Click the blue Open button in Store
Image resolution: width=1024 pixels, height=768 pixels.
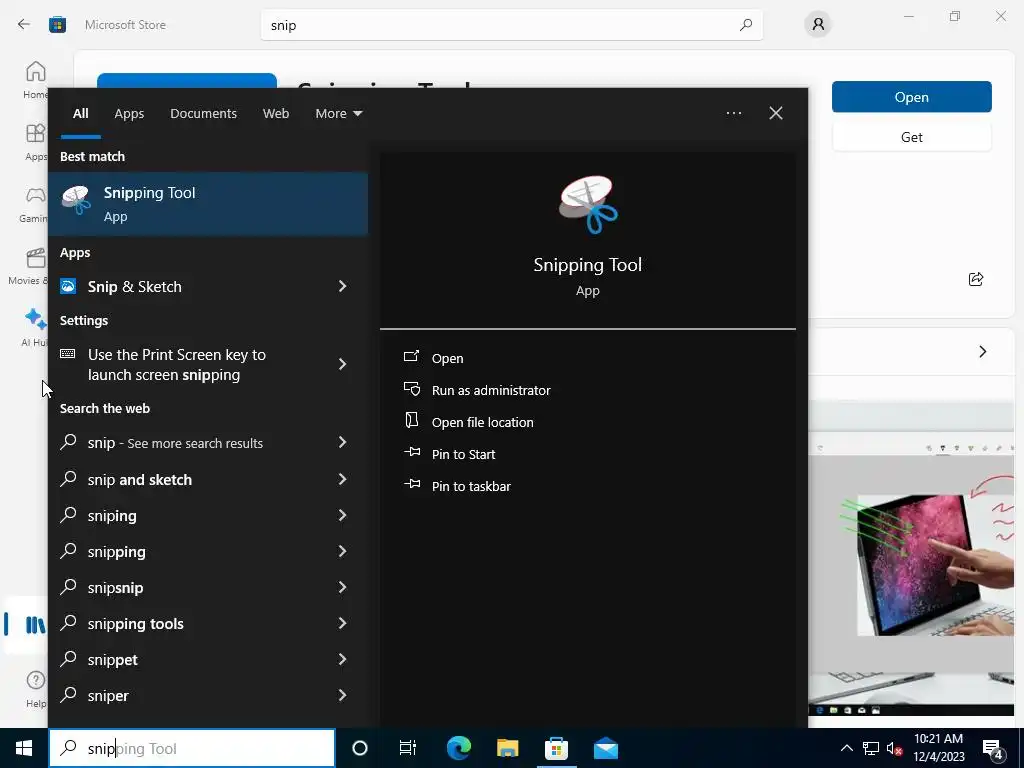click(912, 97)
